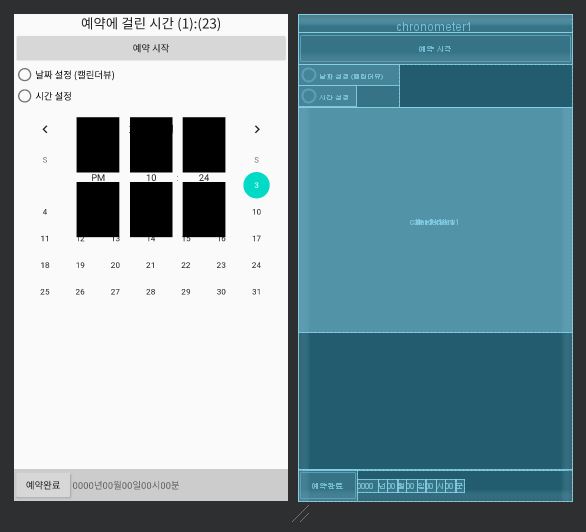Click the 예약에 걸린 시간 (1):(23) chronometer text

151,24
